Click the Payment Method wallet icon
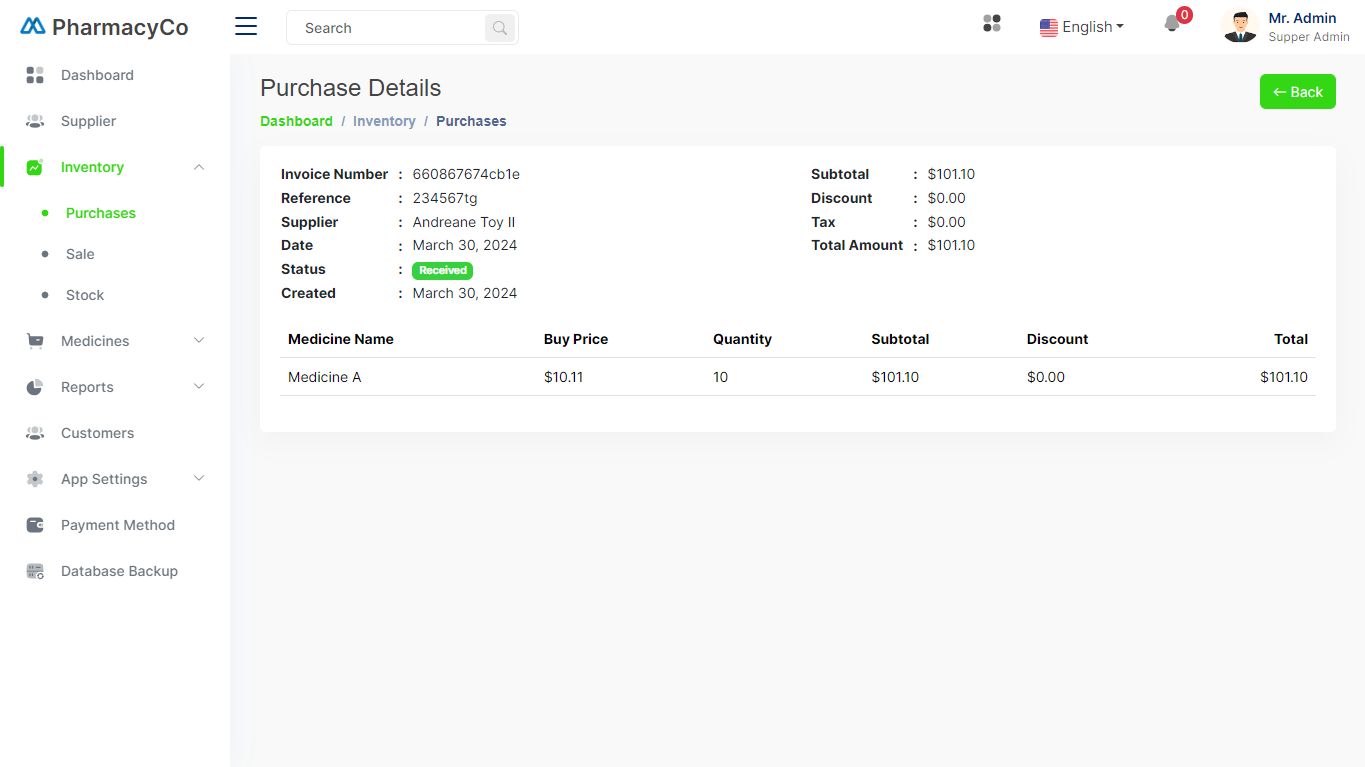This screenshot has height=767, width=1365. (x=35, y=525)
